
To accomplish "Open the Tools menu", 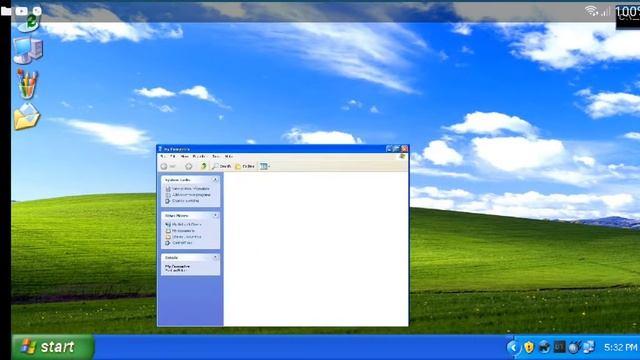I will click(216, 156).
